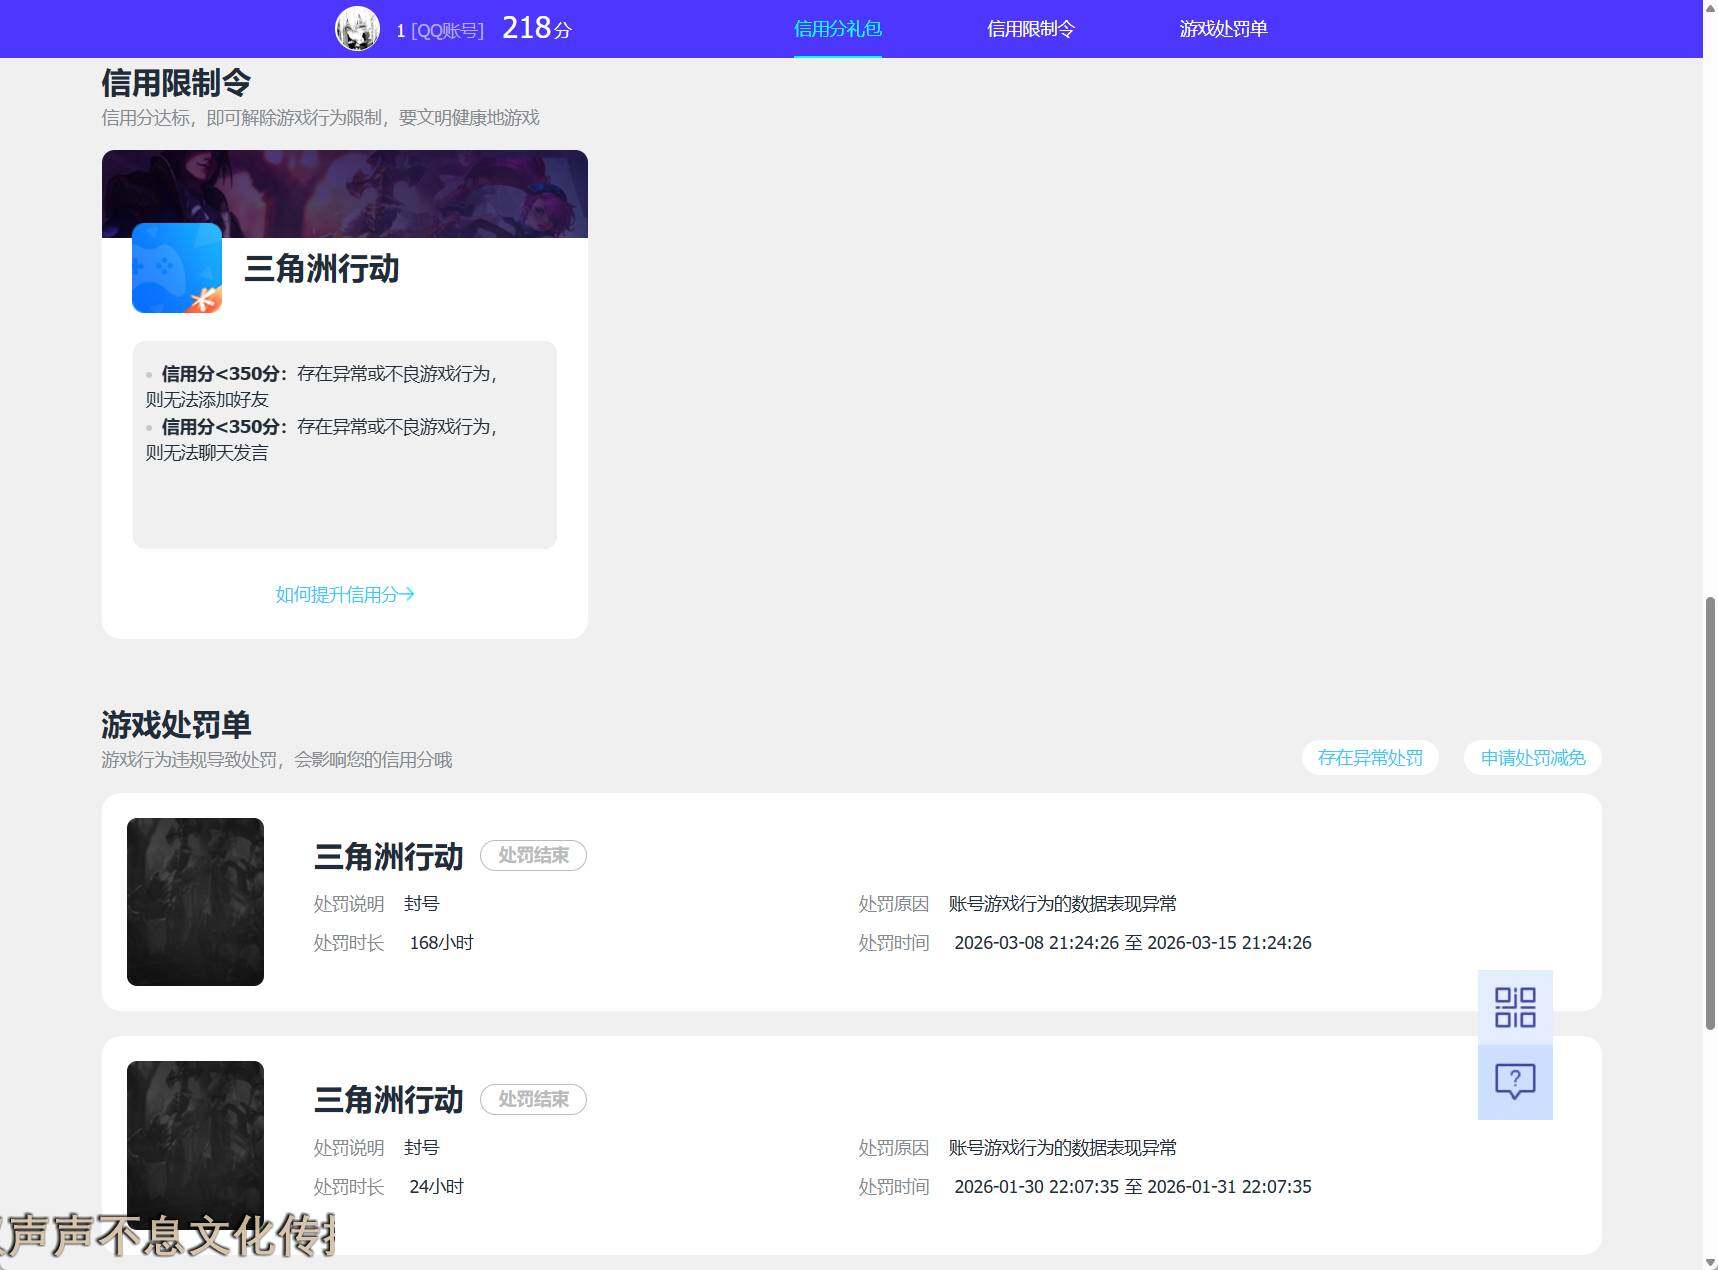Click the 如何提升信用分 link
Viewport: 1718px width, 1270px height.
point(345,594)
